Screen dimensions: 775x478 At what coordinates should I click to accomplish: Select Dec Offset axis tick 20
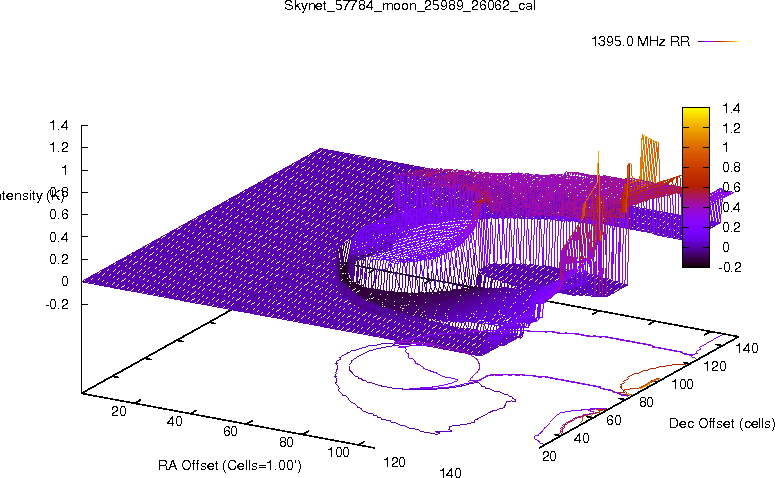[549, 456]
